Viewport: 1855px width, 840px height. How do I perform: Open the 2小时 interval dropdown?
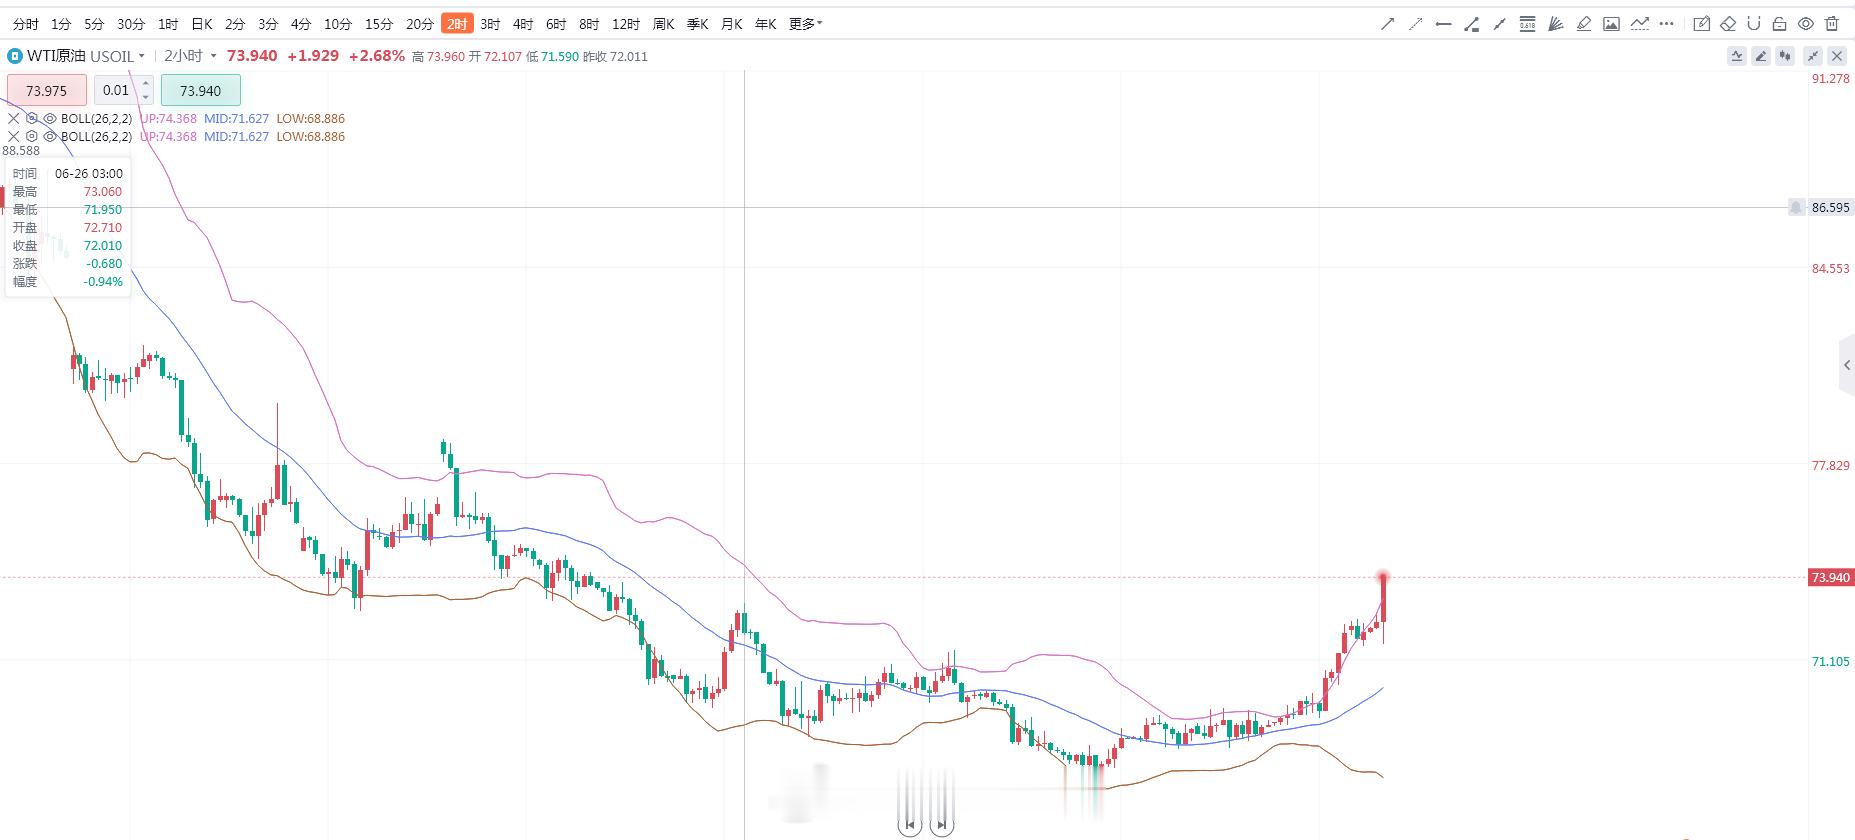pos(190,56)
